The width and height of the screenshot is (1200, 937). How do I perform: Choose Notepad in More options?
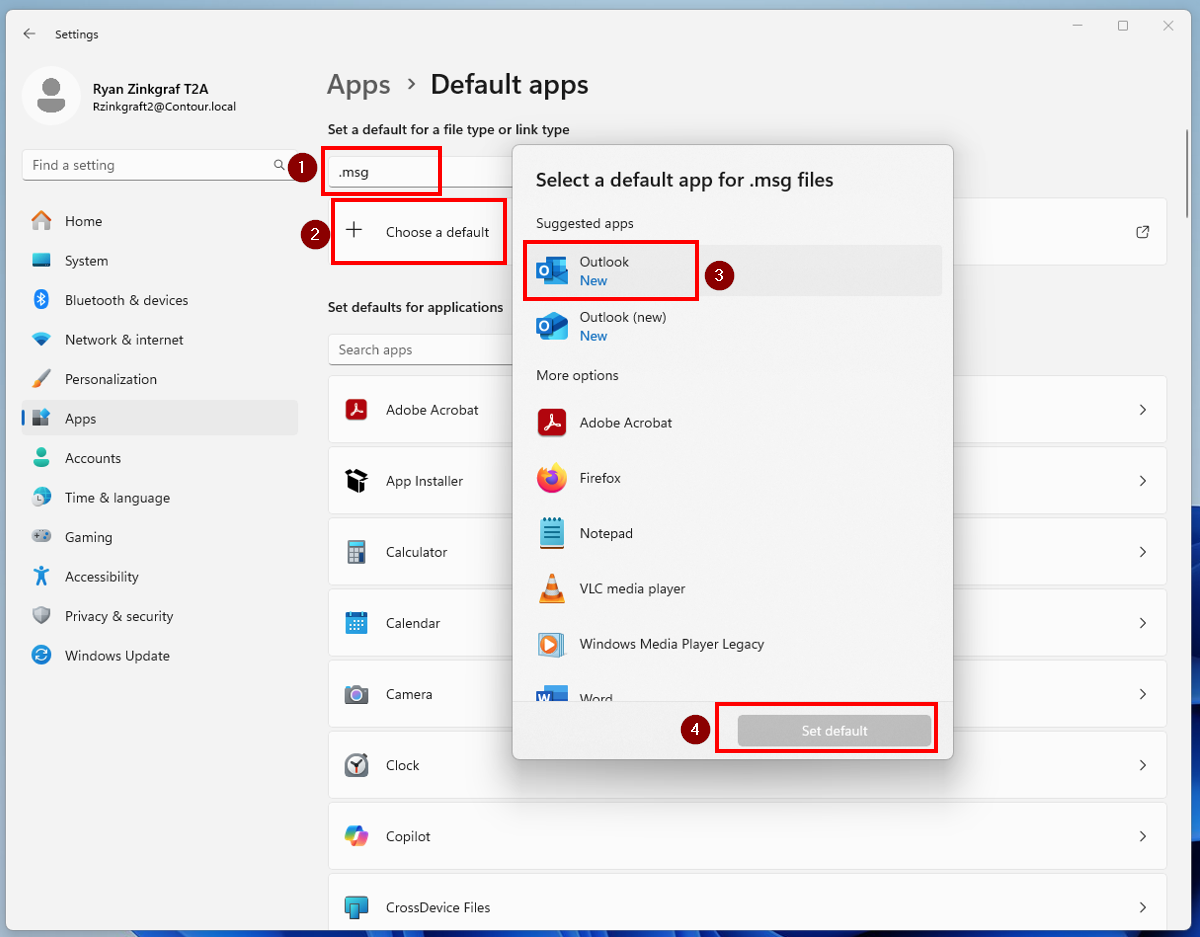[x=732, y=534]
